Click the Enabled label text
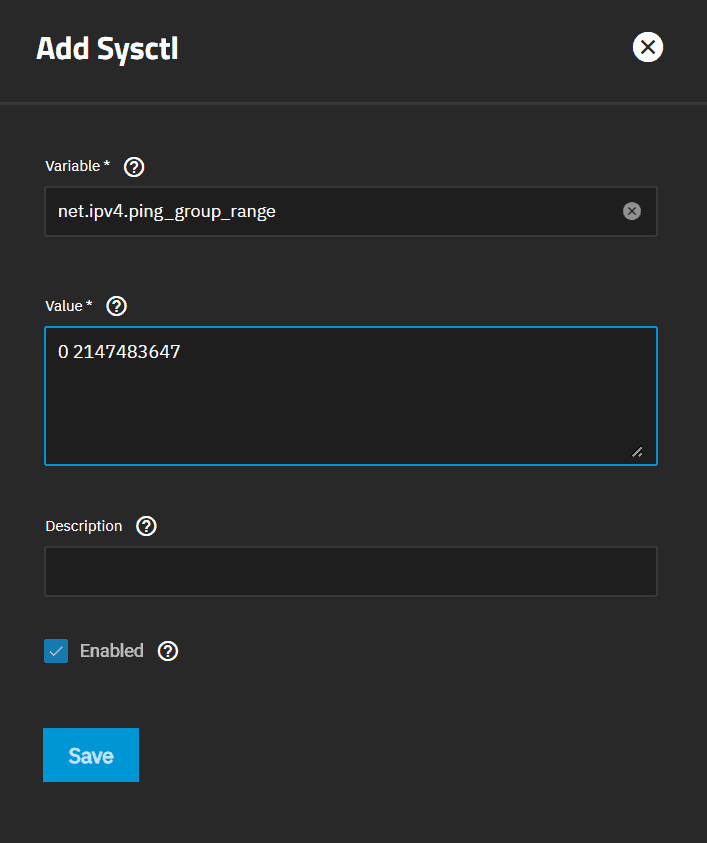707x843 pixels. (x=111, y=651)
